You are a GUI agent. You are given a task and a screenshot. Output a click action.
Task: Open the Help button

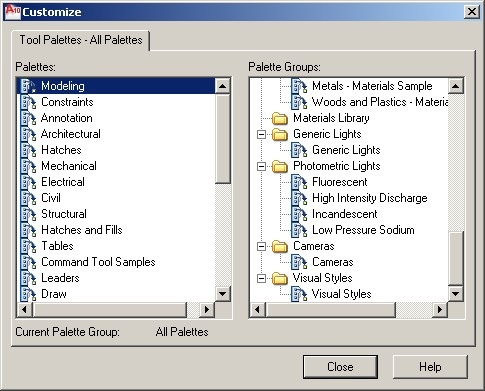pos(430,367)
